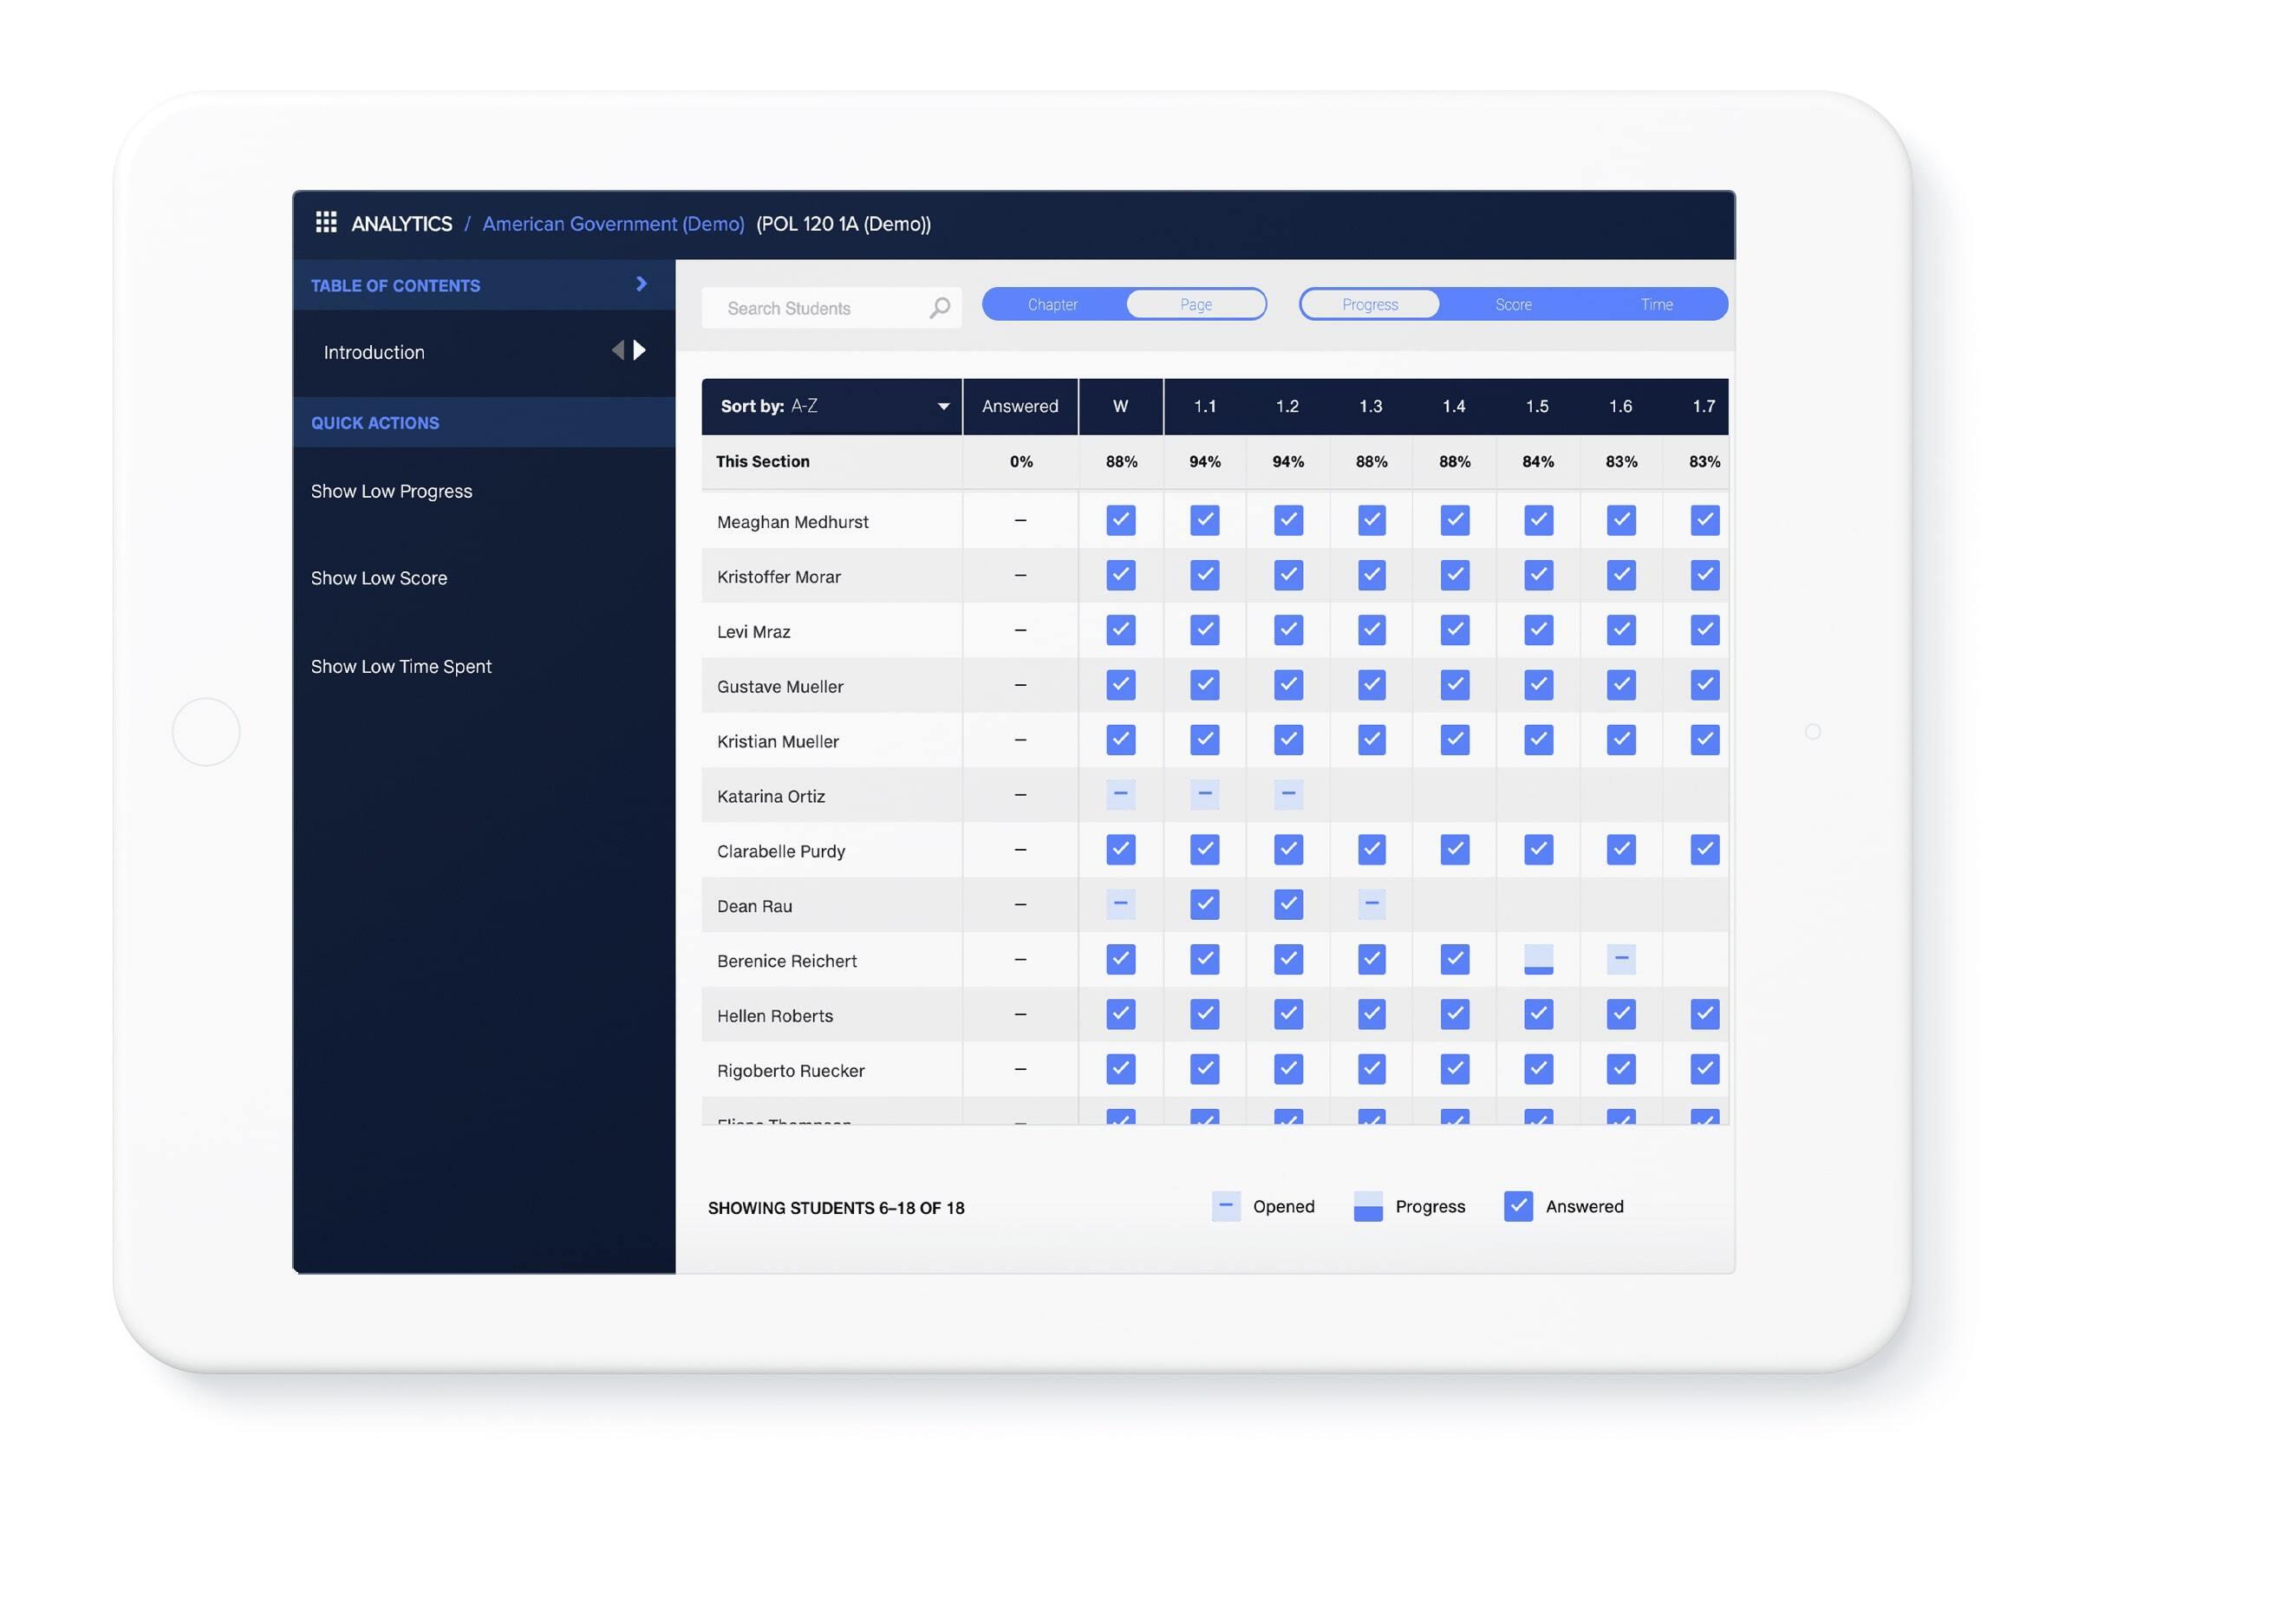2274x1624 pixels.
Task: Switch to the Score tab
Action: pos(1512,304)
